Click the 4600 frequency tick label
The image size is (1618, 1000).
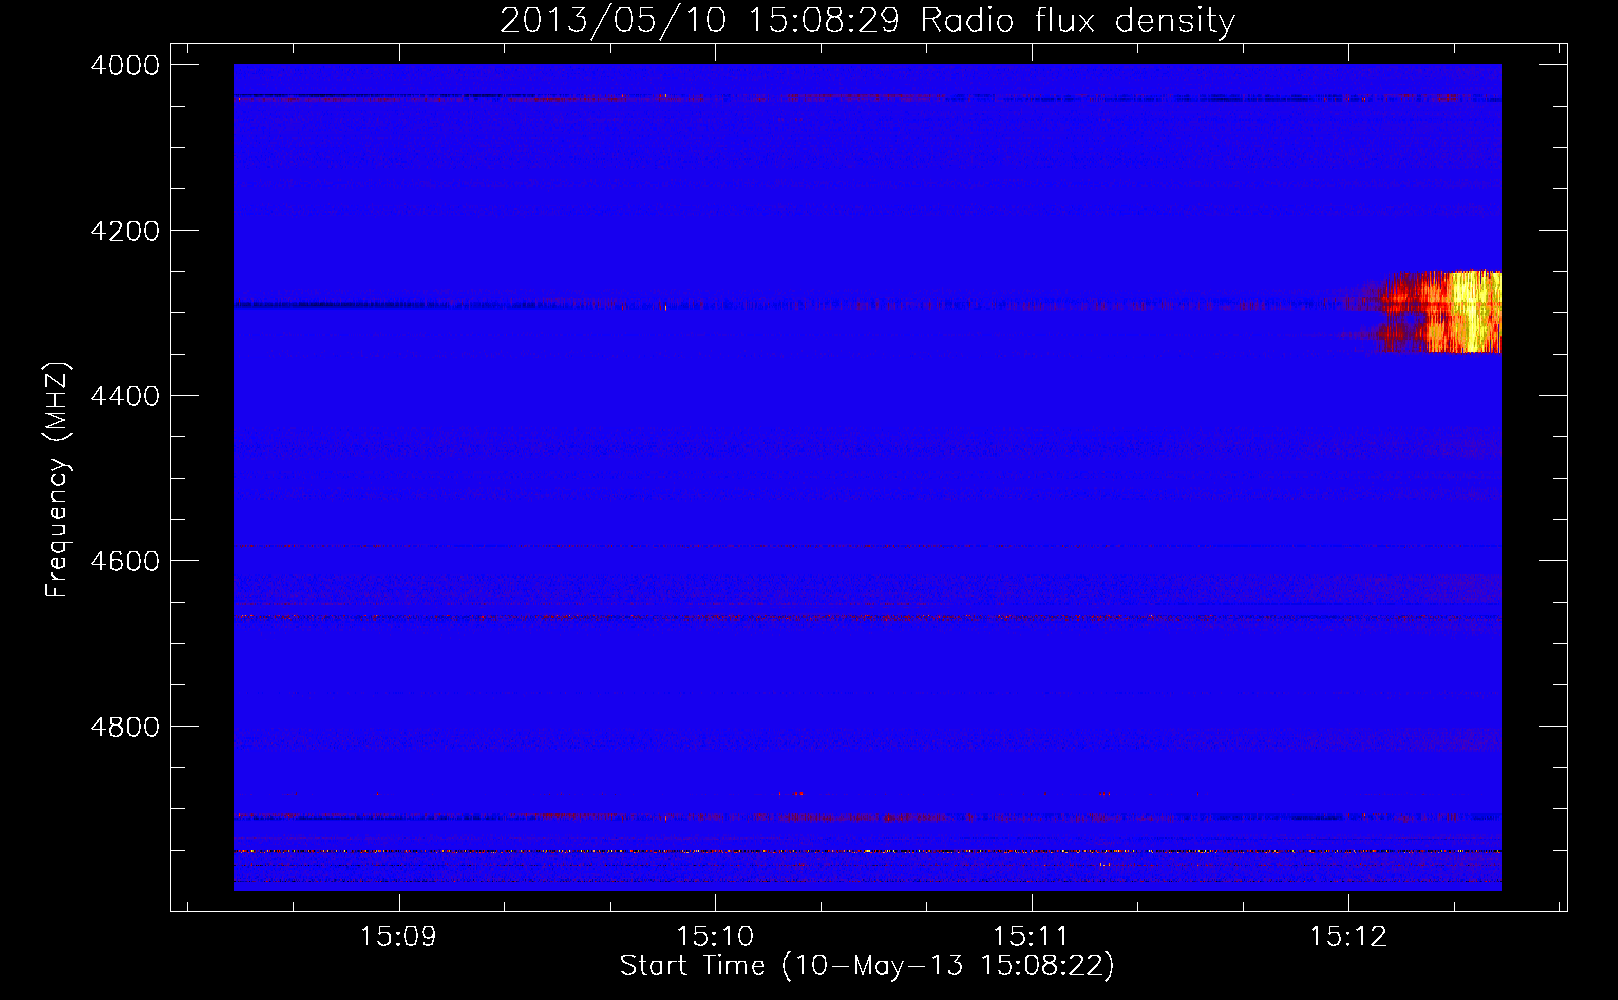pos(125,561)
